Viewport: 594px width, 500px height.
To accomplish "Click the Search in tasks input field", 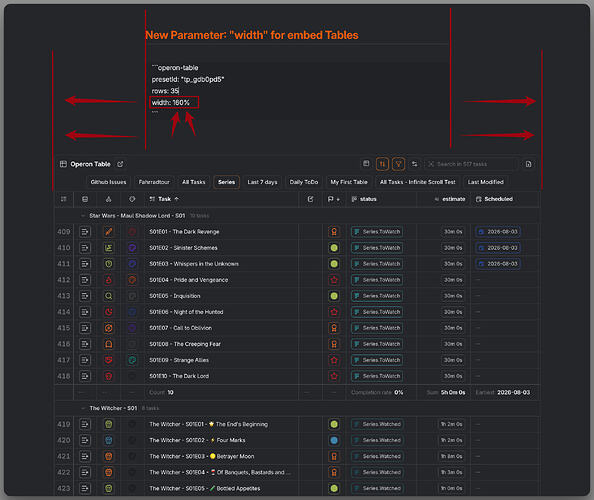I will click(x=471, y=164).
